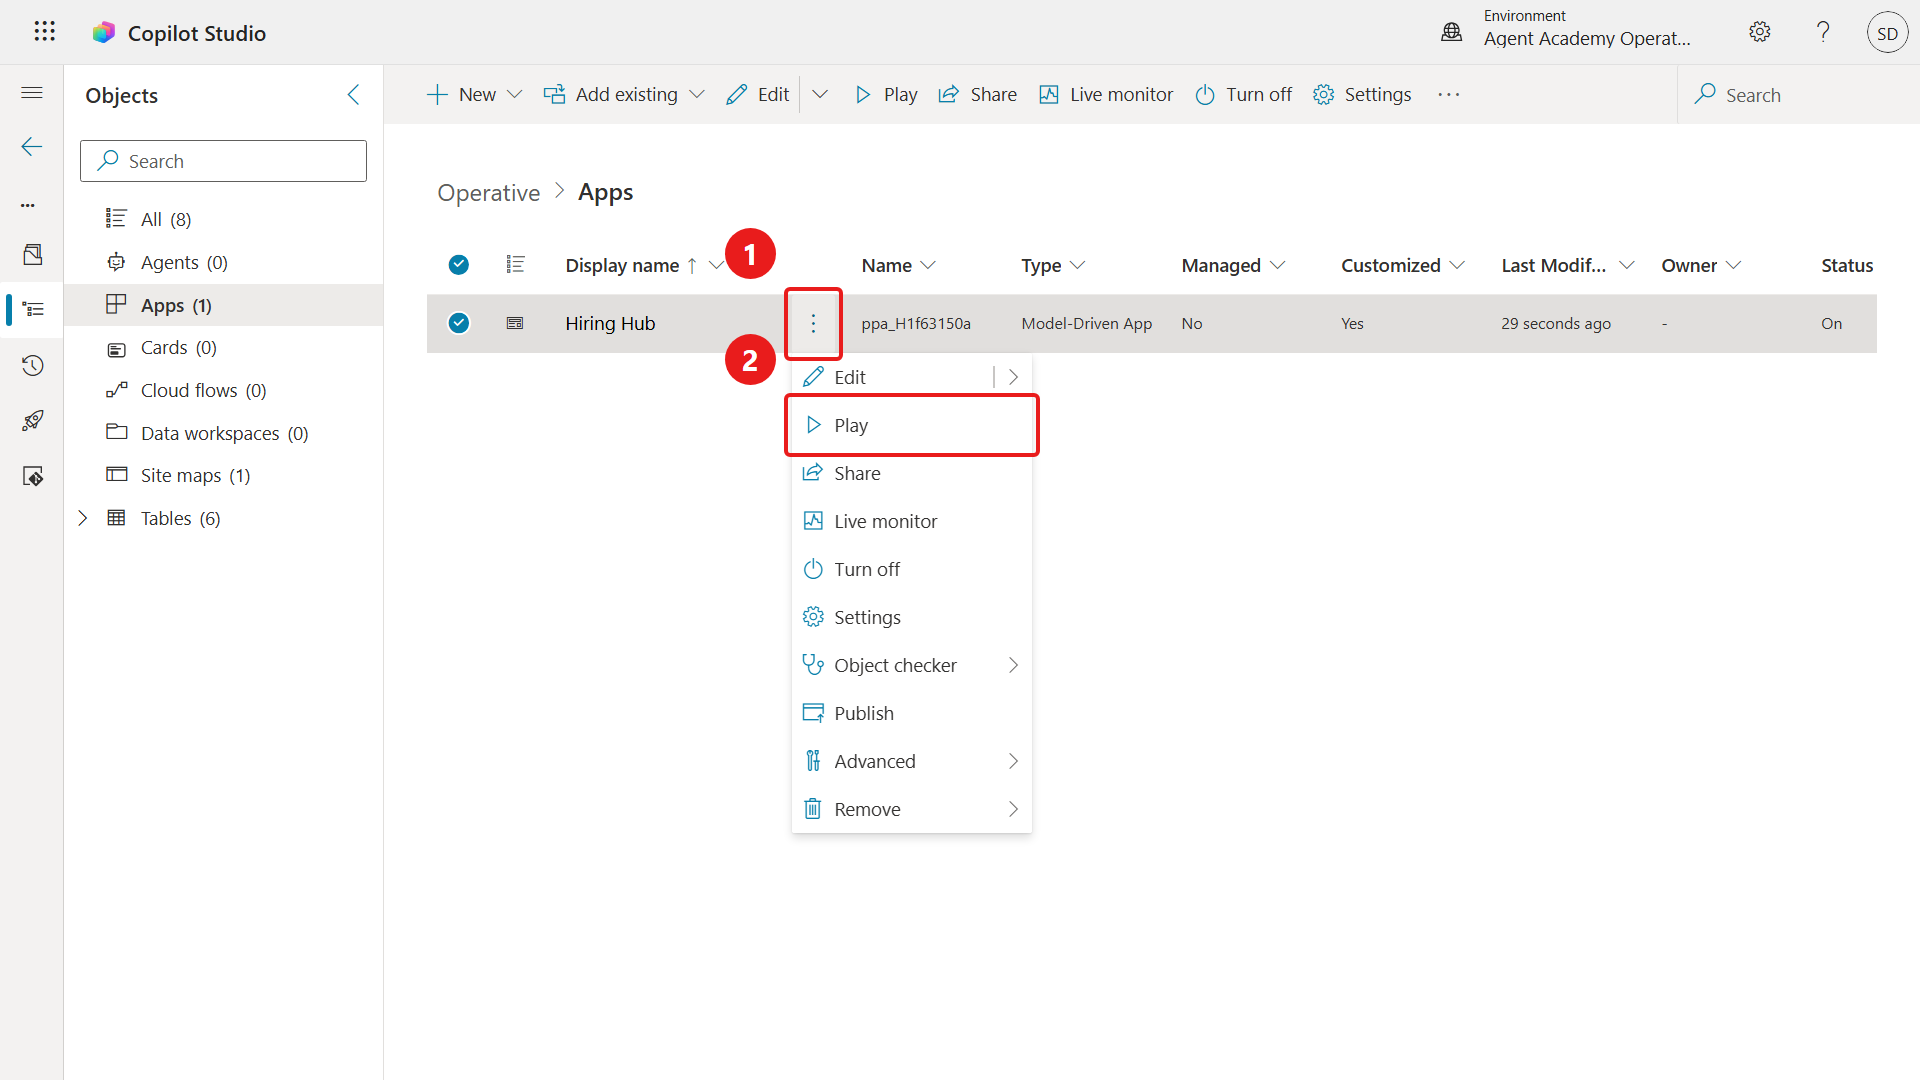Choose Settings from the context menu
Screen dimensions: 1920x1080
(x=912, y=617)
